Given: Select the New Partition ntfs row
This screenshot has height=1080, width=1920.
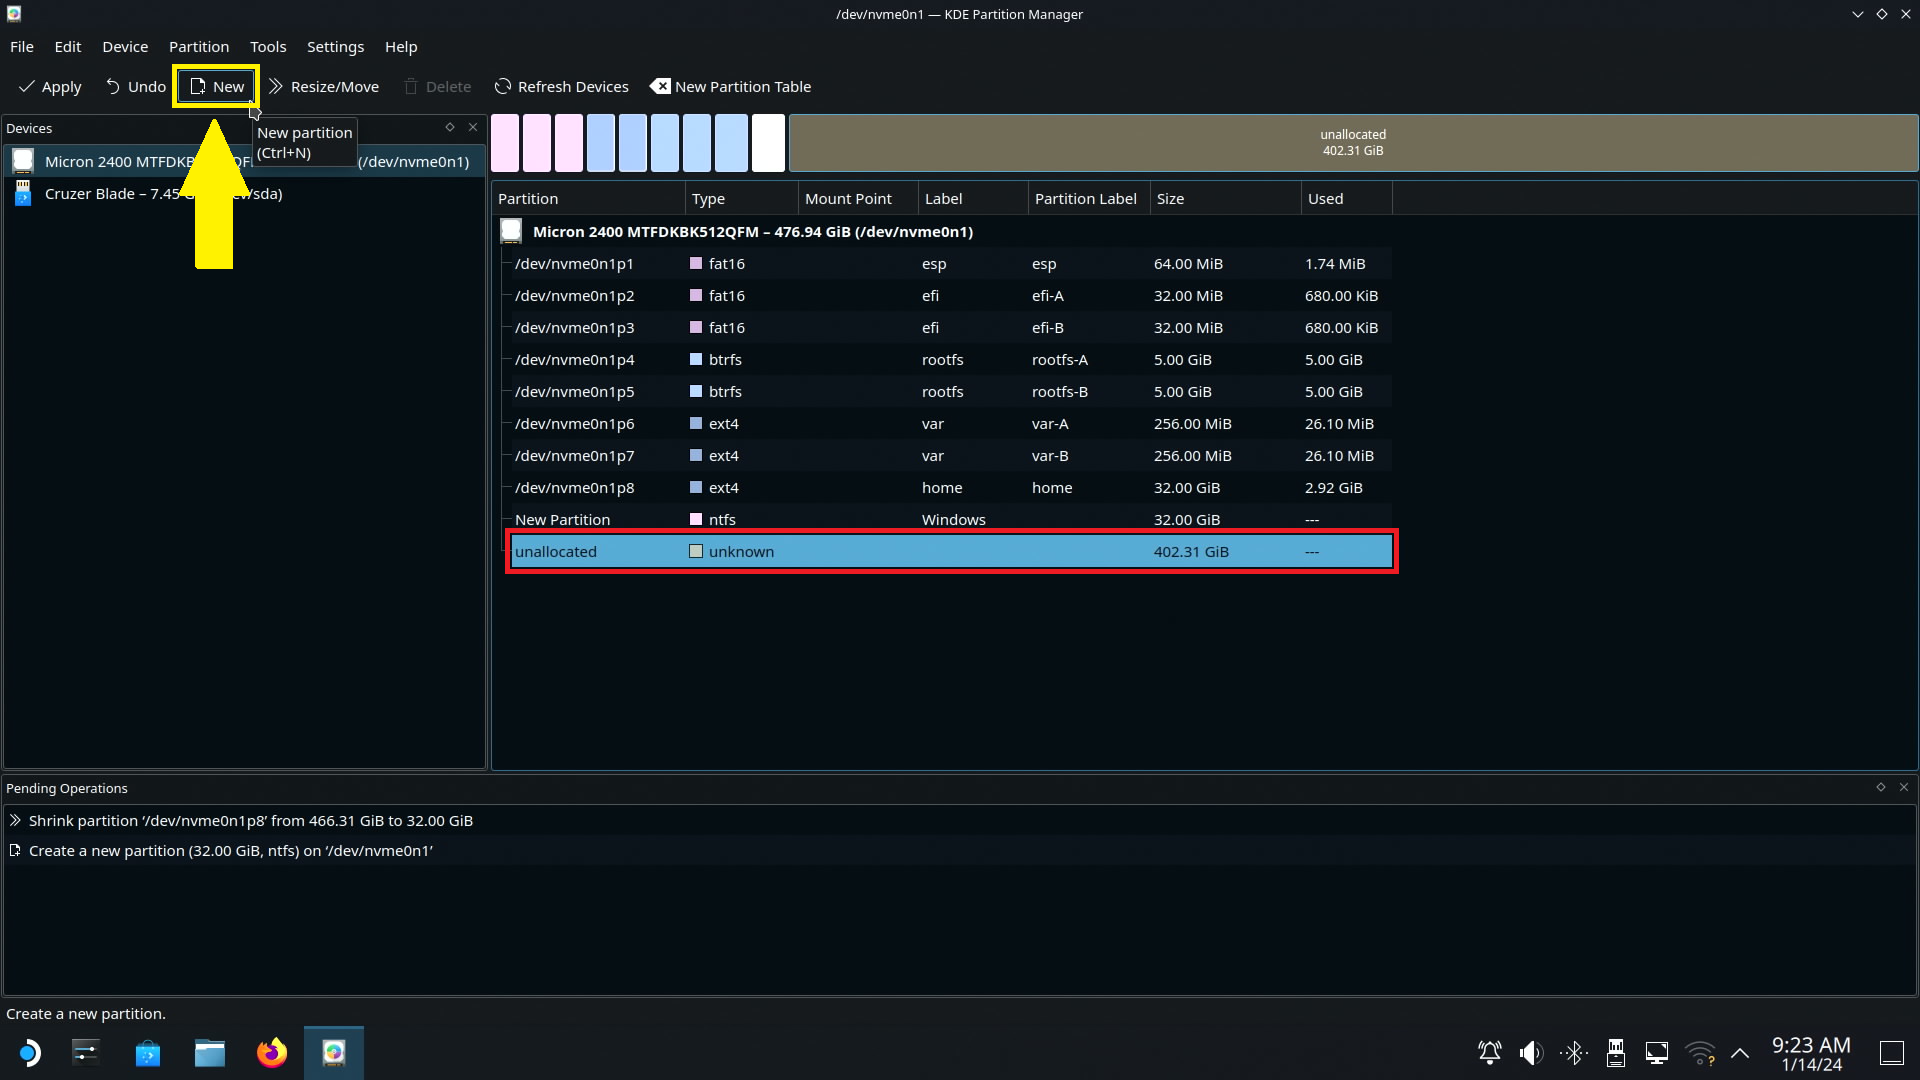Looking at the screenshot, I should tap(562, 520).
